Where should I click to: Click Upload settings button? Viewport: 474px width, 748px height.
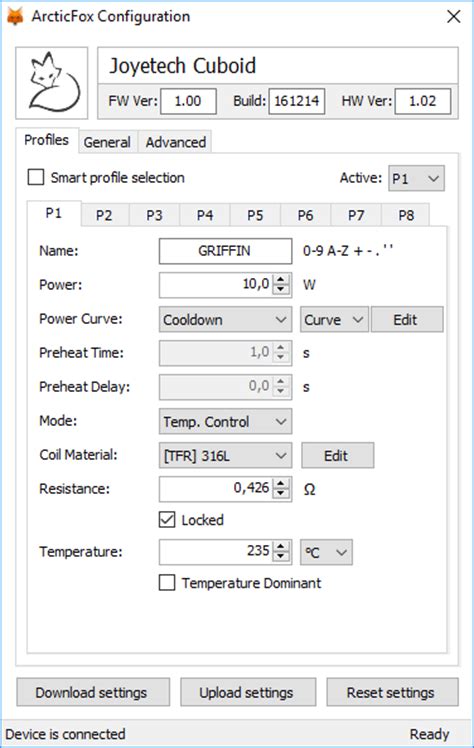coord(247,692)
